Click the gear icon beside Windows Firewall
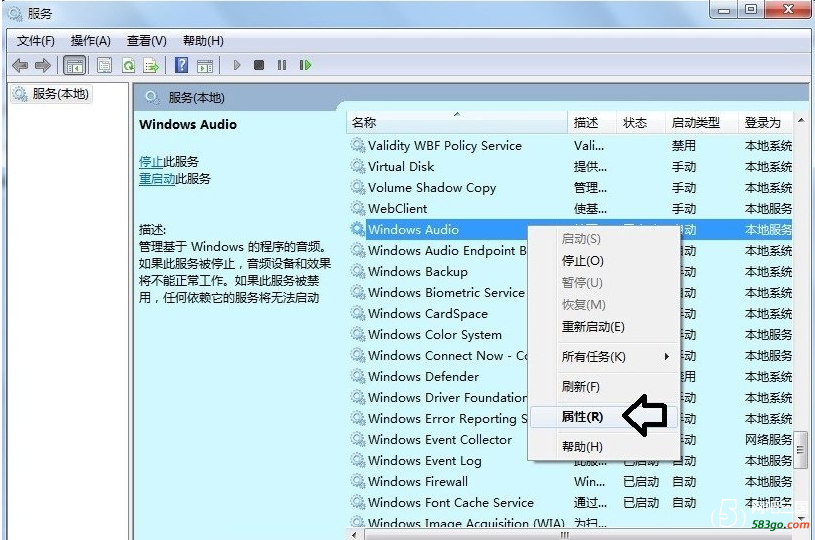Image resolution: width=815 pixels, height=540 pixels. click(358, 481)
